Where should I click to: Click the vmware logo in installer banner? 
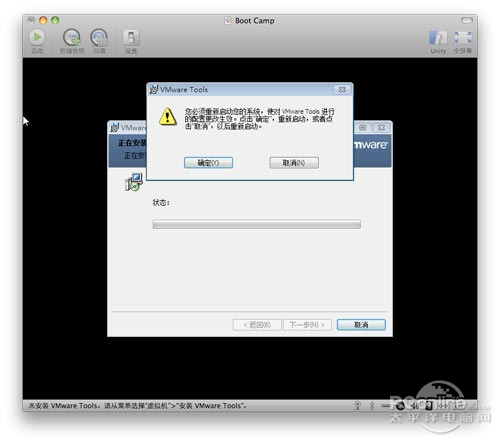click(371, 145)
